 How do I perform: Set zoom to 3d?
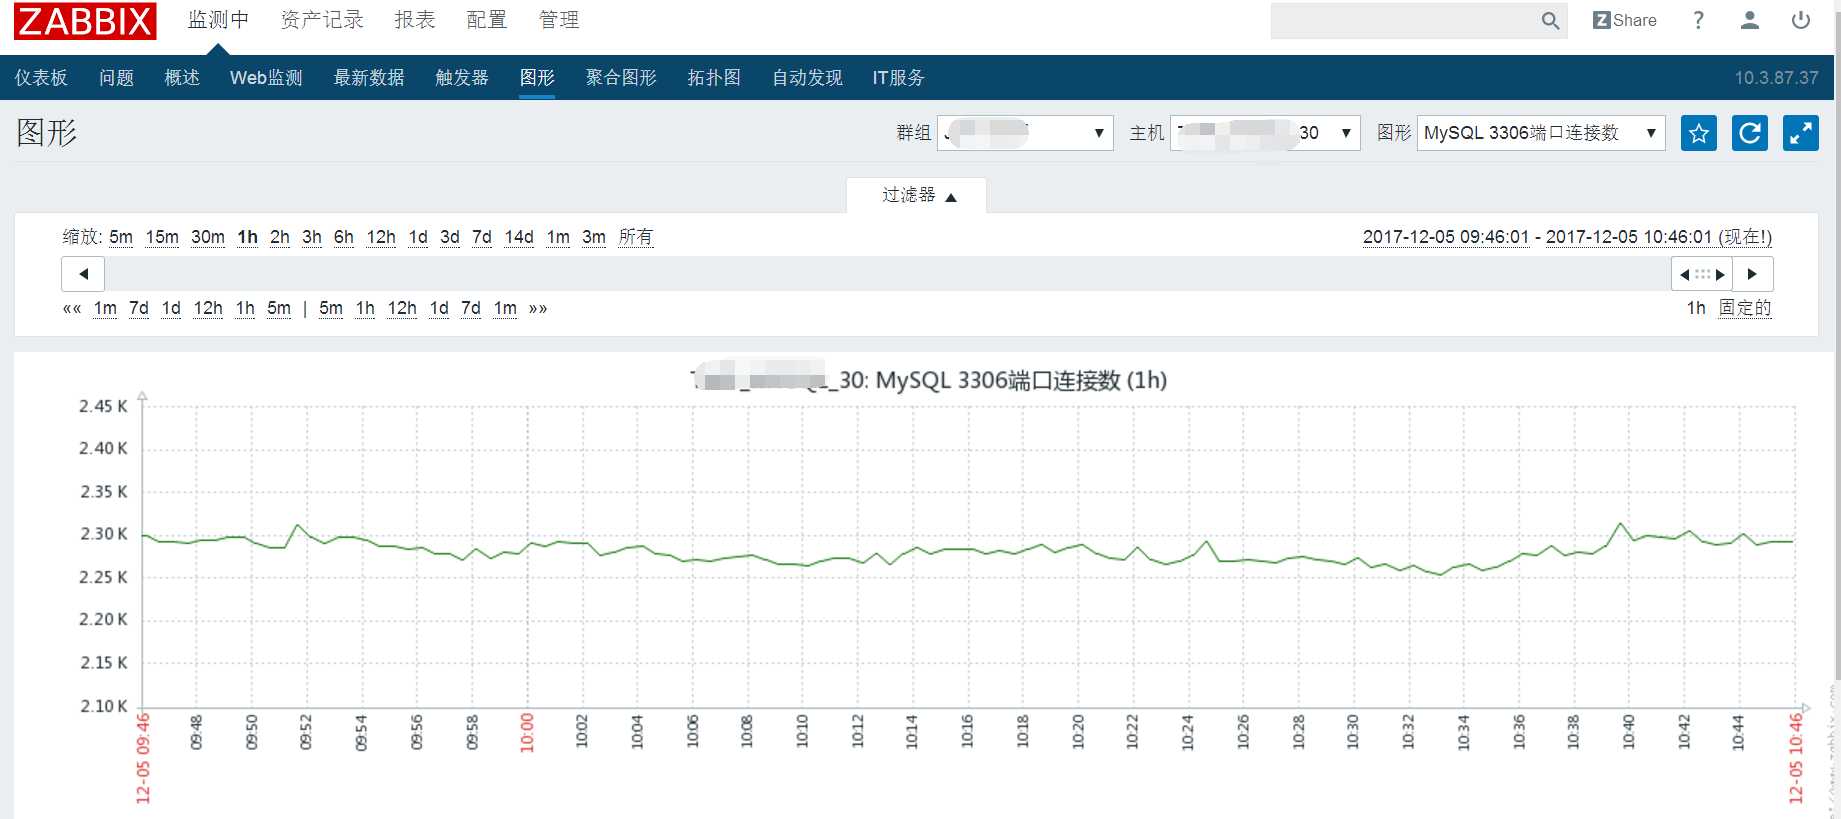click(450, 237)
